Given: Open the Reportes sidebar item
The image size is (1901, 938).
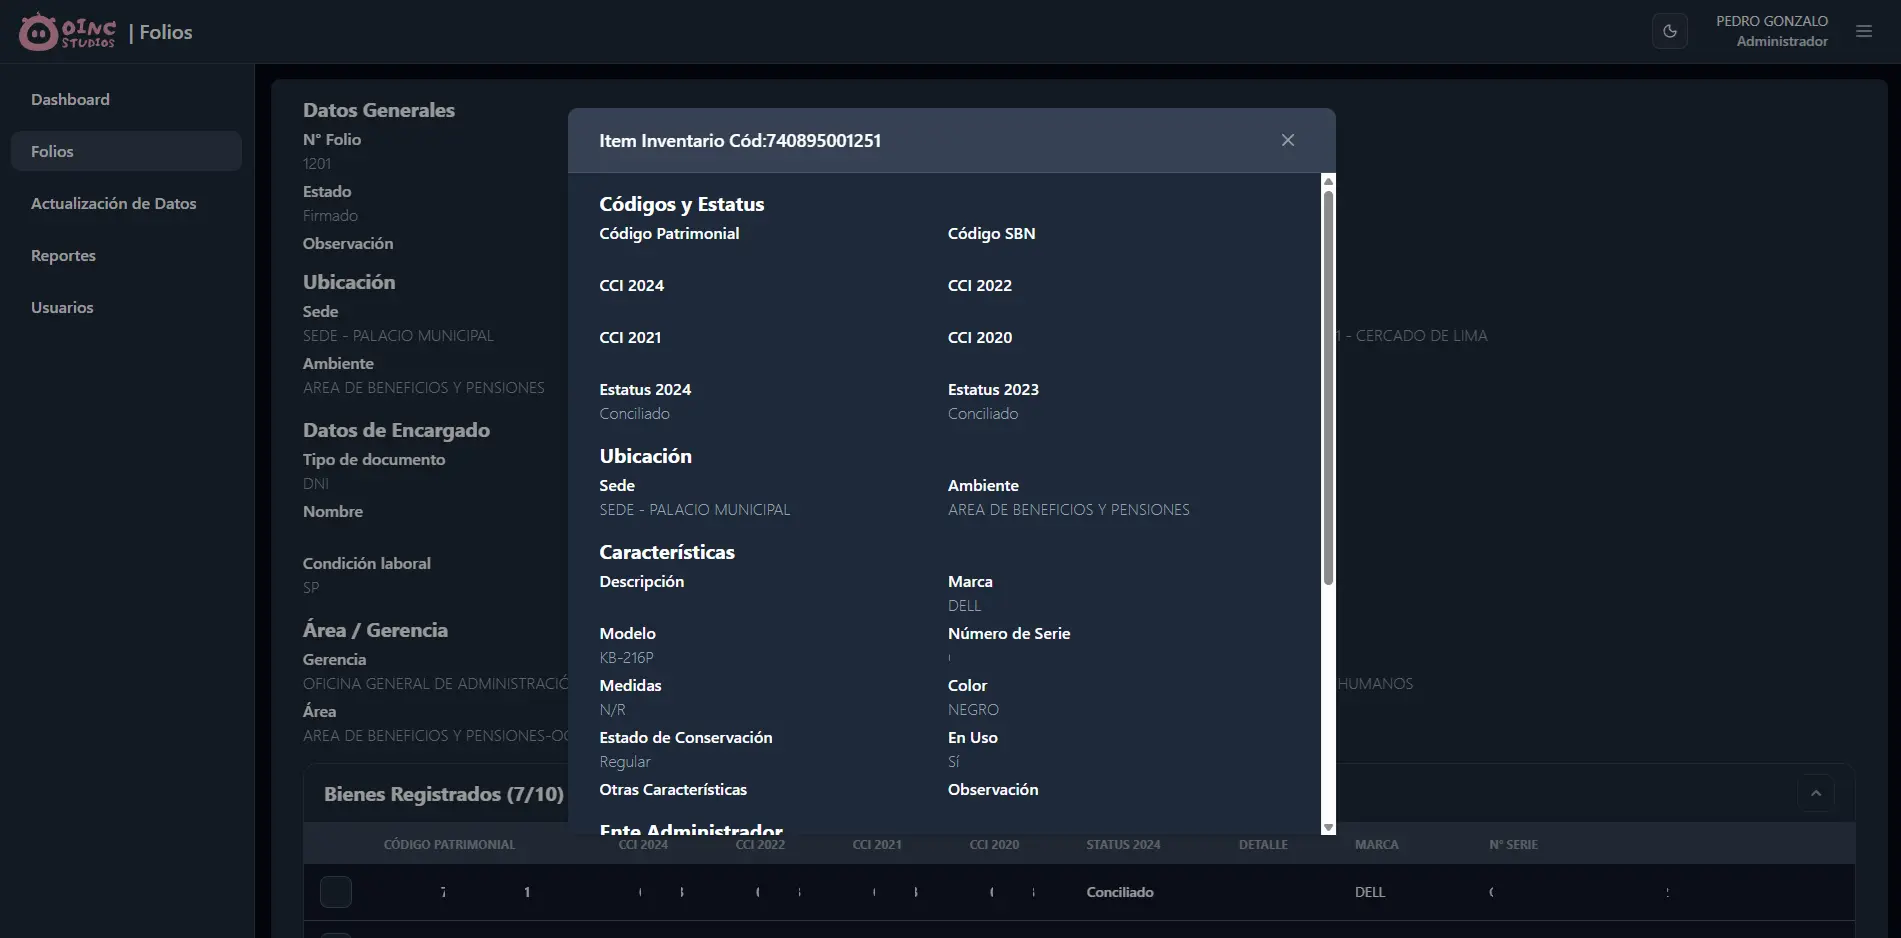Looking at the screenshot, I should click(63, 256).
